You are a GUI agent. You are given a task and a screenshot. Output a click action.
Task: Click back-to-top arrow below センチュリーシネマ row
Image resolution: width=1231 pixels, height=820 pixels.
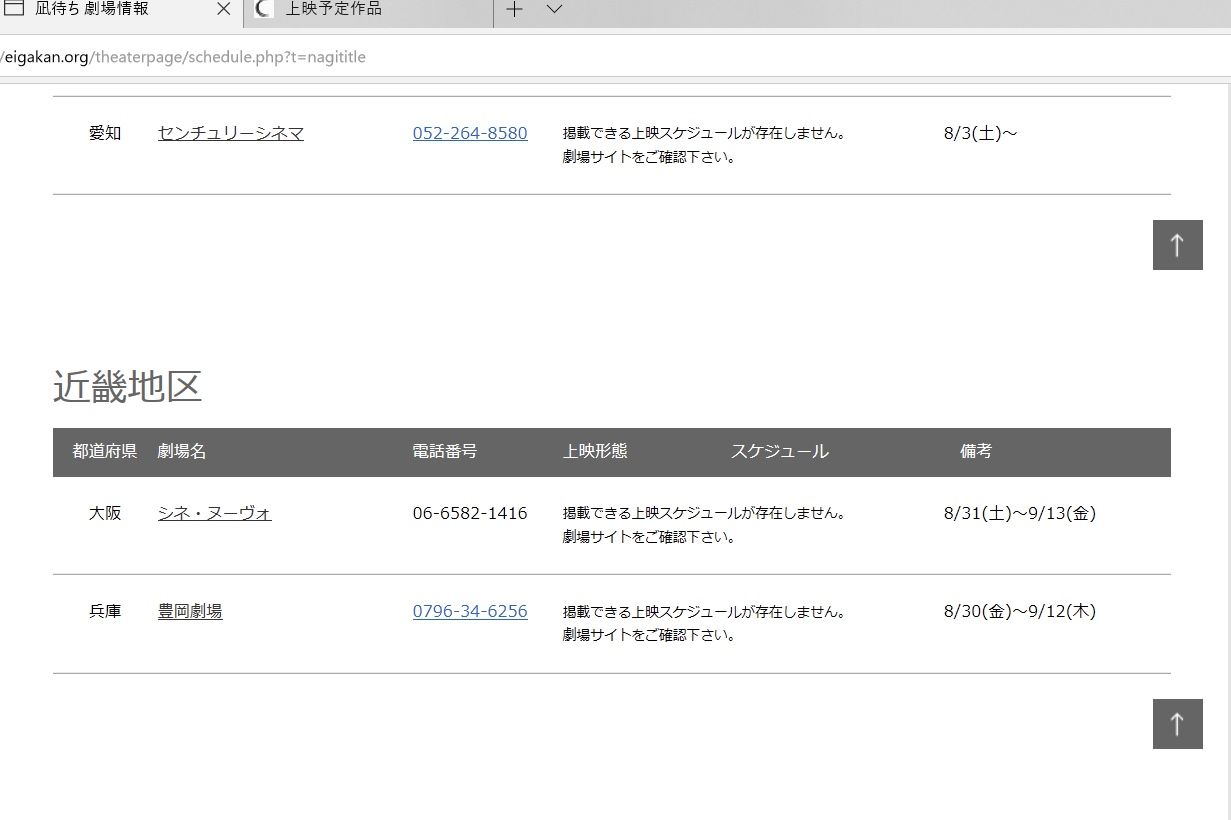(1177, 245)
